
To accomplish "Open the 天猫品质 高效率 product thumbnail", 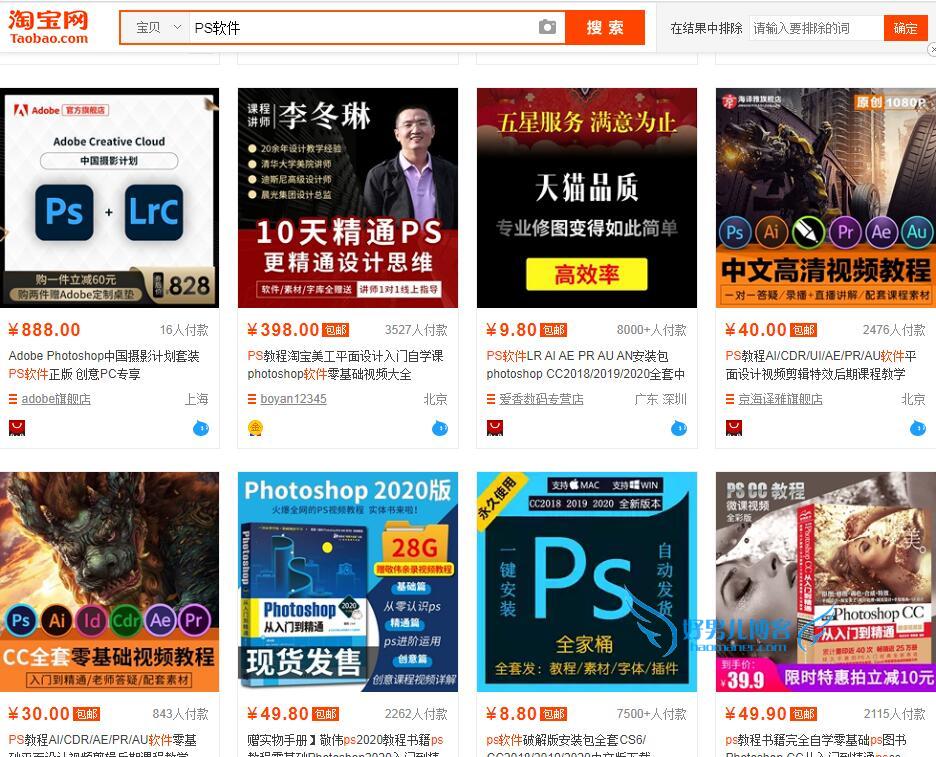I will click(x=587, y=198).
